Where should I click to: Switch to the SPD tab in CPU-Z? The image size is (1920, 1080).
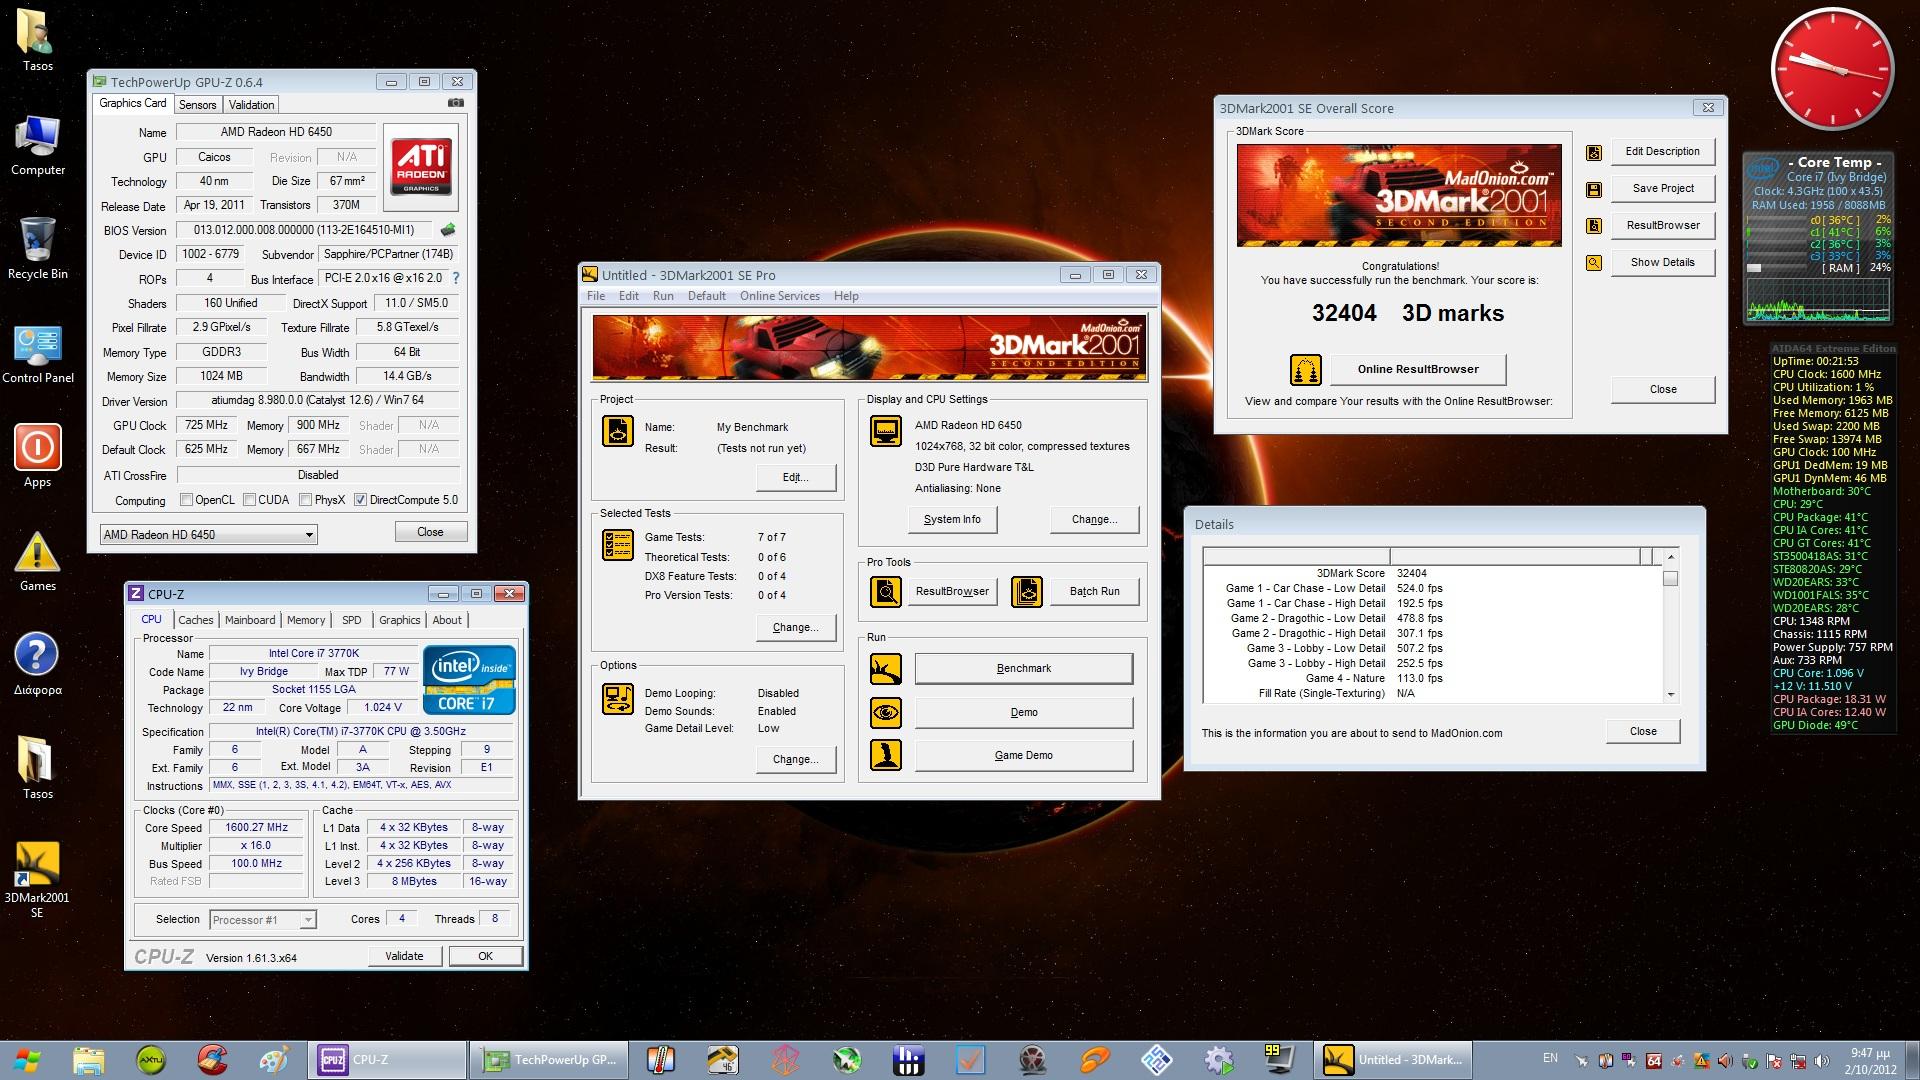coord(352,620)
